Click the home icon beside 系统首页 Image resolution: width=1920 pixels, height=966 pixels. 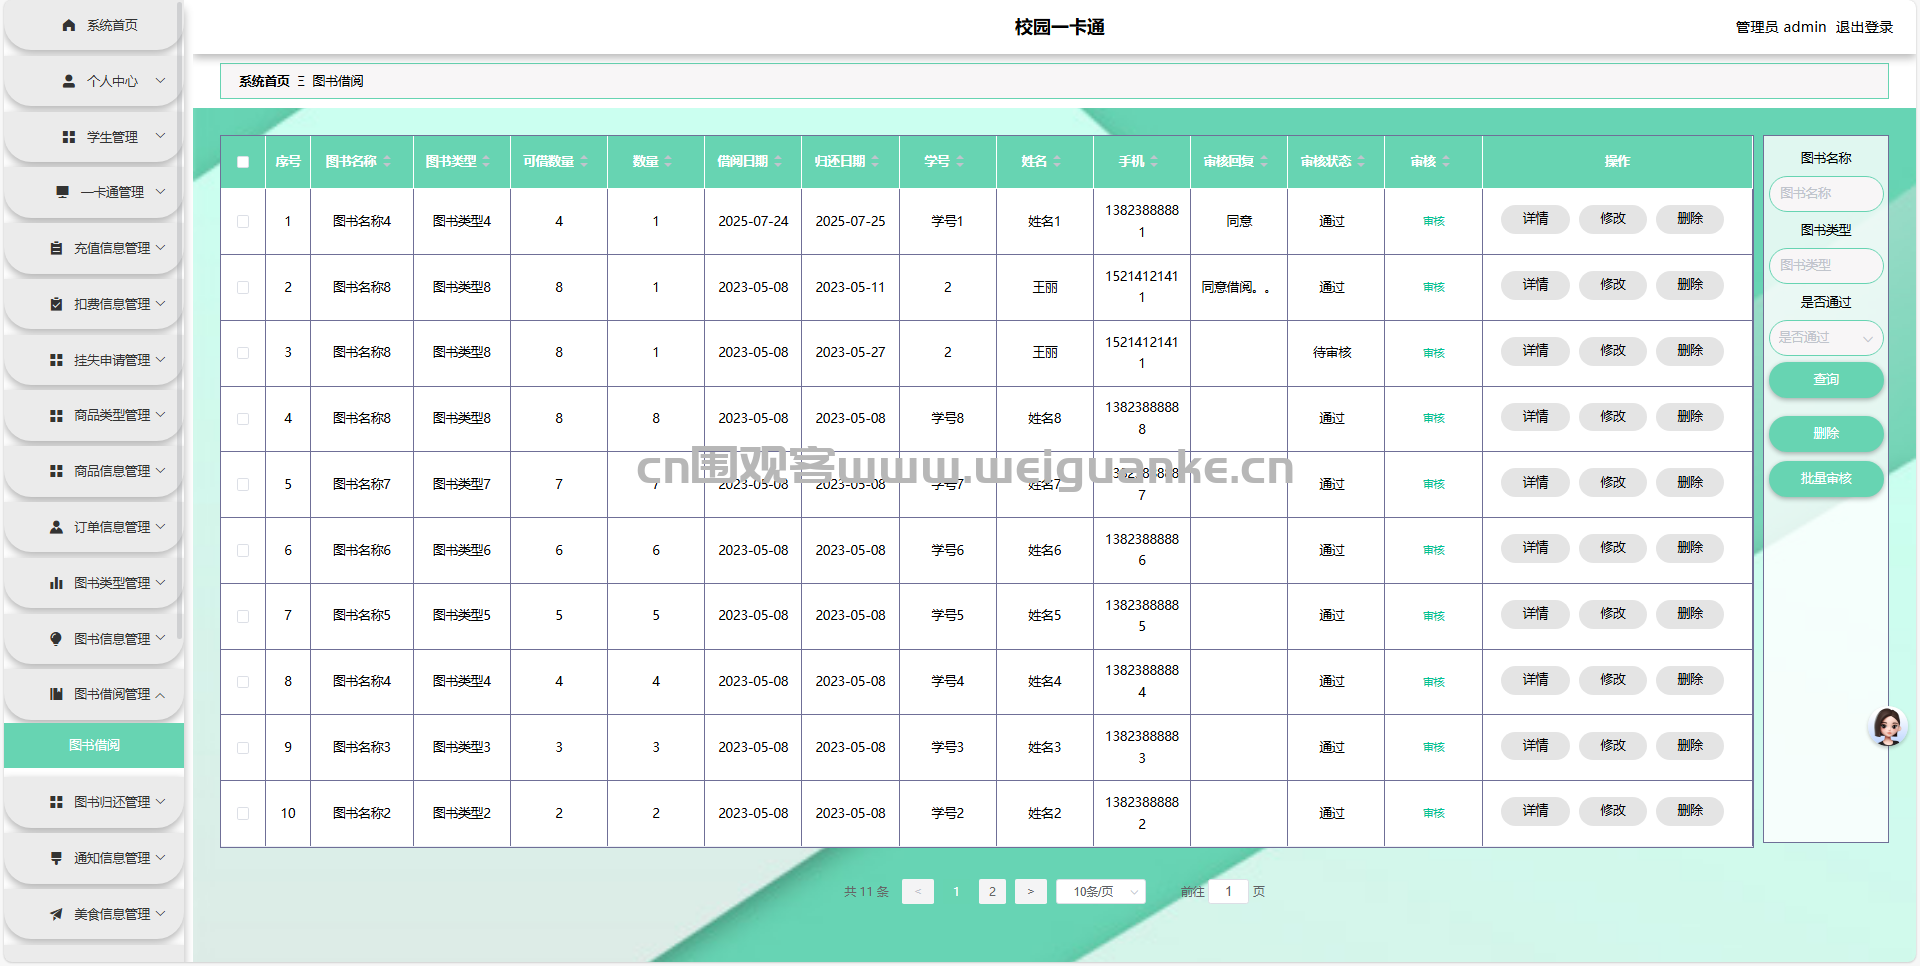tap(69, 25)
